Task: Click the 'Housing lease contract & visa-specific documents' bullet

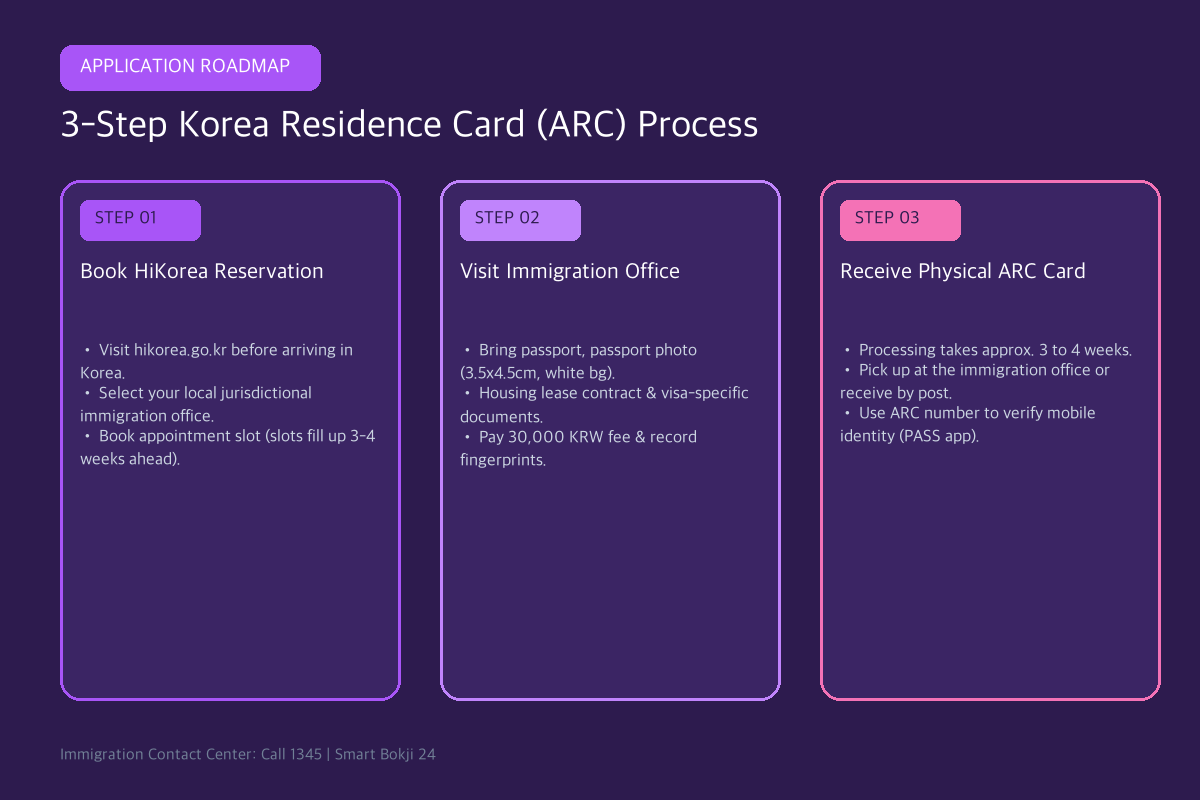Action: (604, 404)
